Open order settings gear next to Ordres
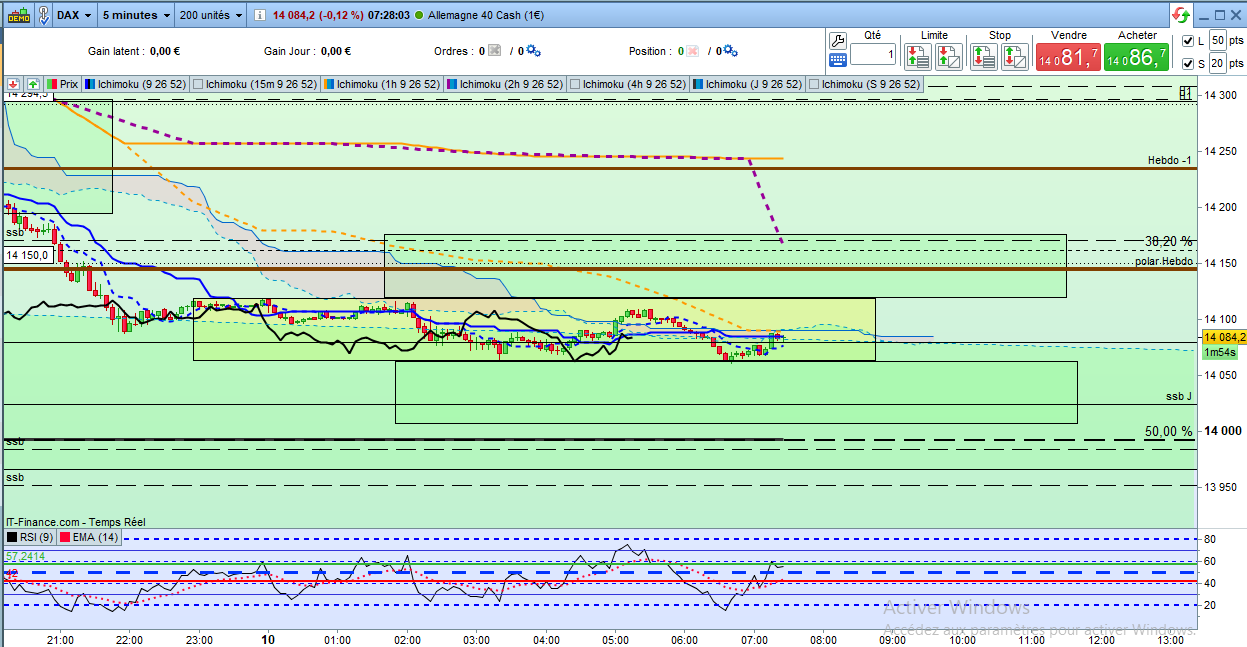Screen dimensions: 1247x647 (x=533, y=51)
